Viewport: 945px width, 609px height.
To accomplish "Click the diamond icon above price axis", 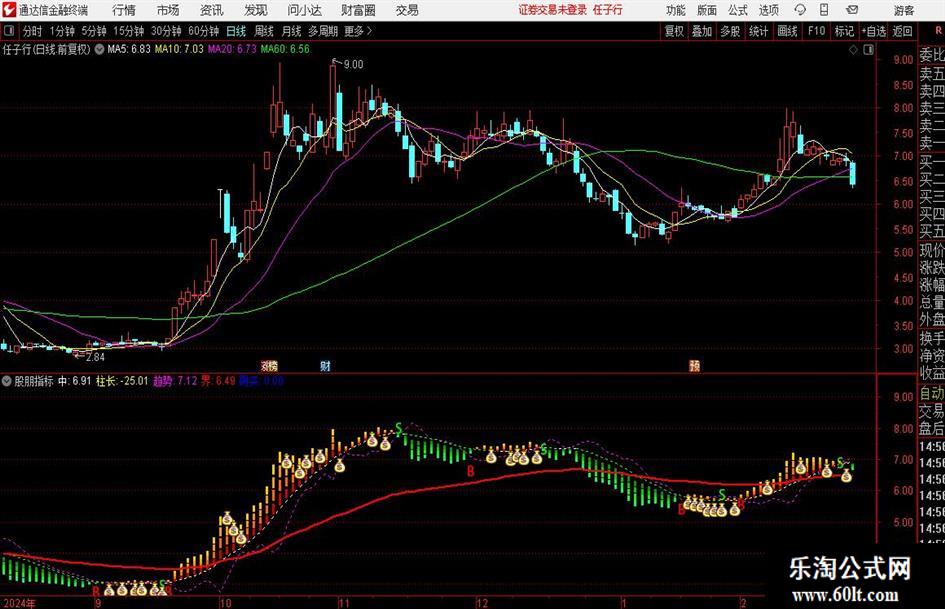I will 853,50.
